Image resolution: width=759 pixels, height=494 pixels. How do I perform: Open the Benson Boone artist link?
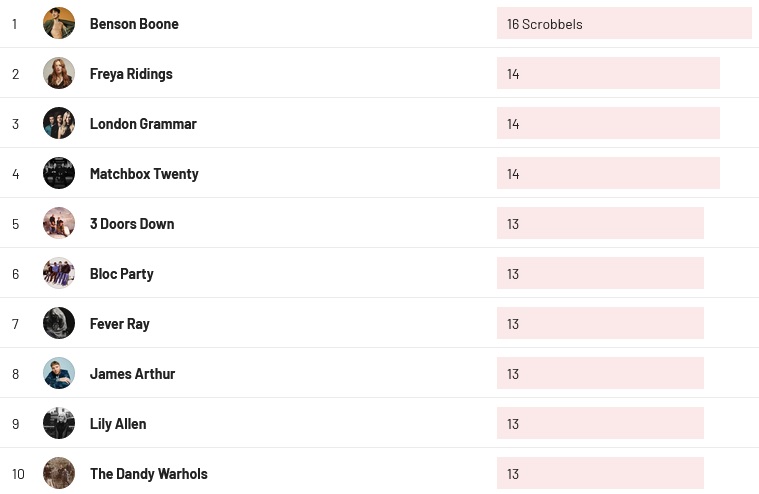(134, 24)
